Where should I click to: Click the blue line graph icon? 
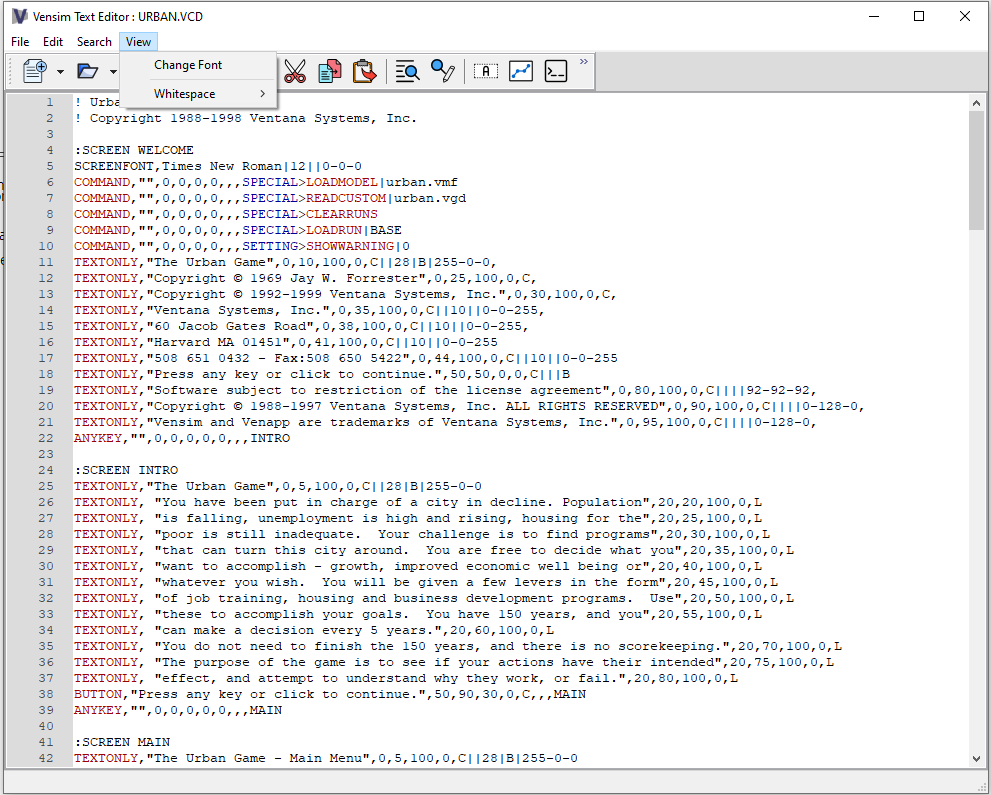521,71
